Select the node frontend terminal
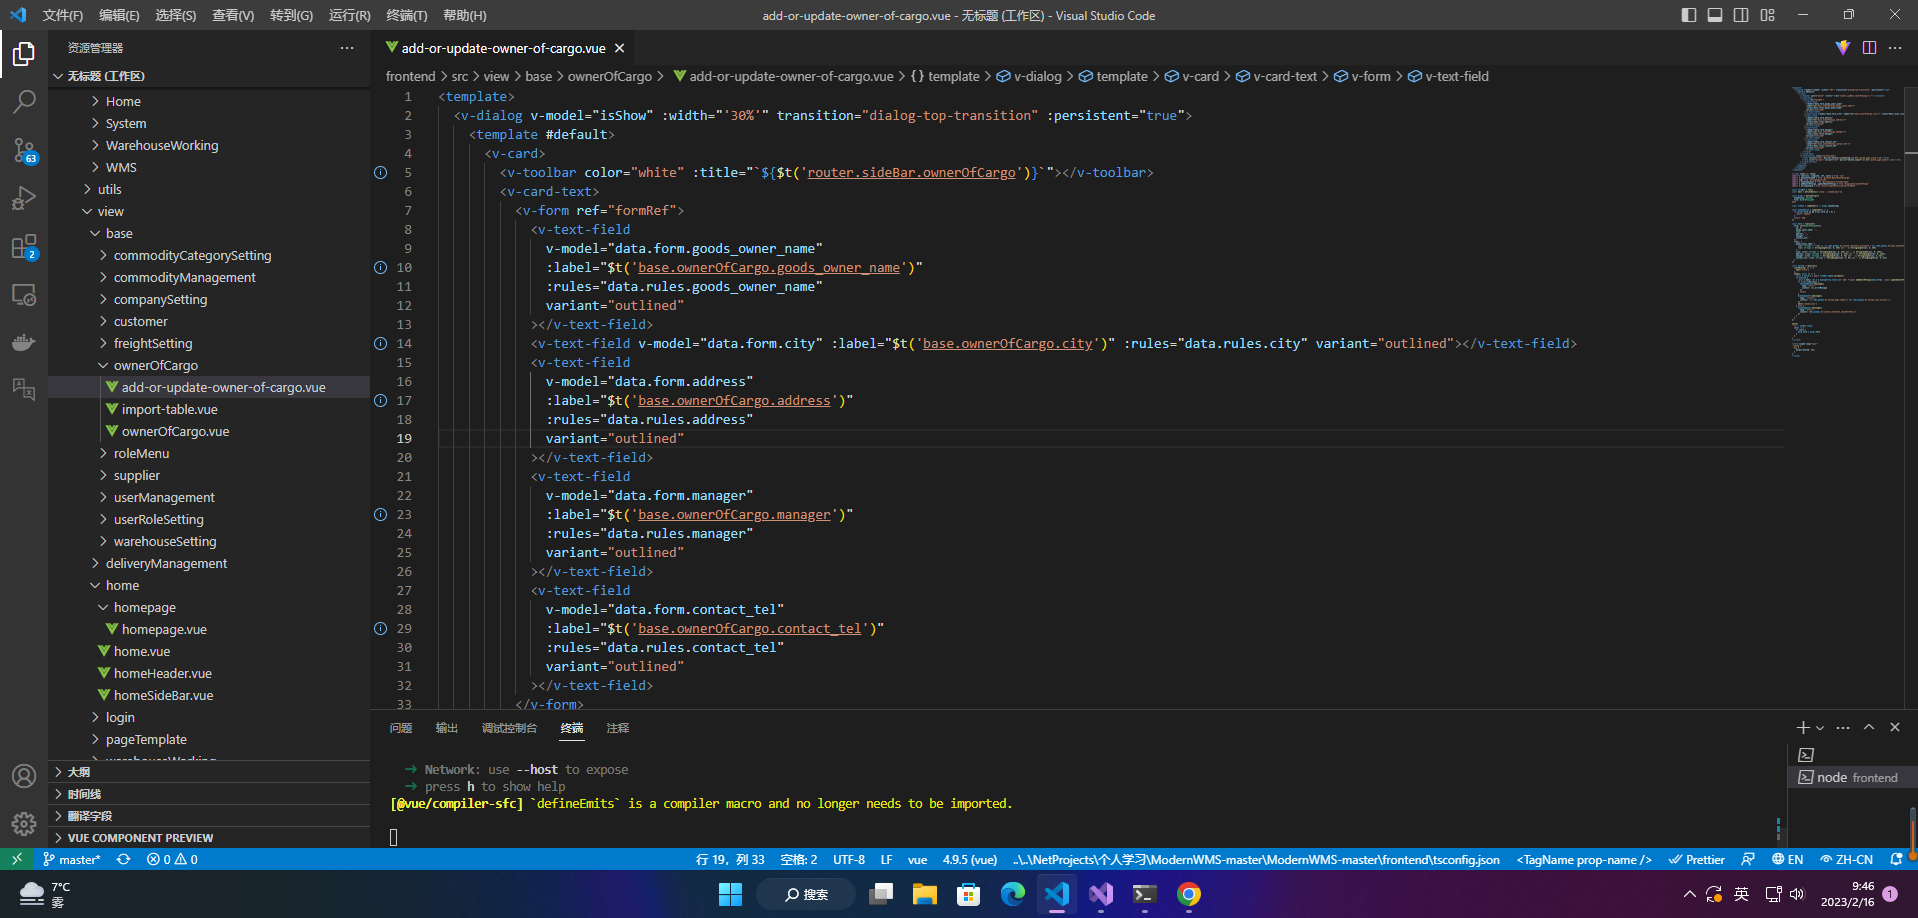 tap(1851, 778)
